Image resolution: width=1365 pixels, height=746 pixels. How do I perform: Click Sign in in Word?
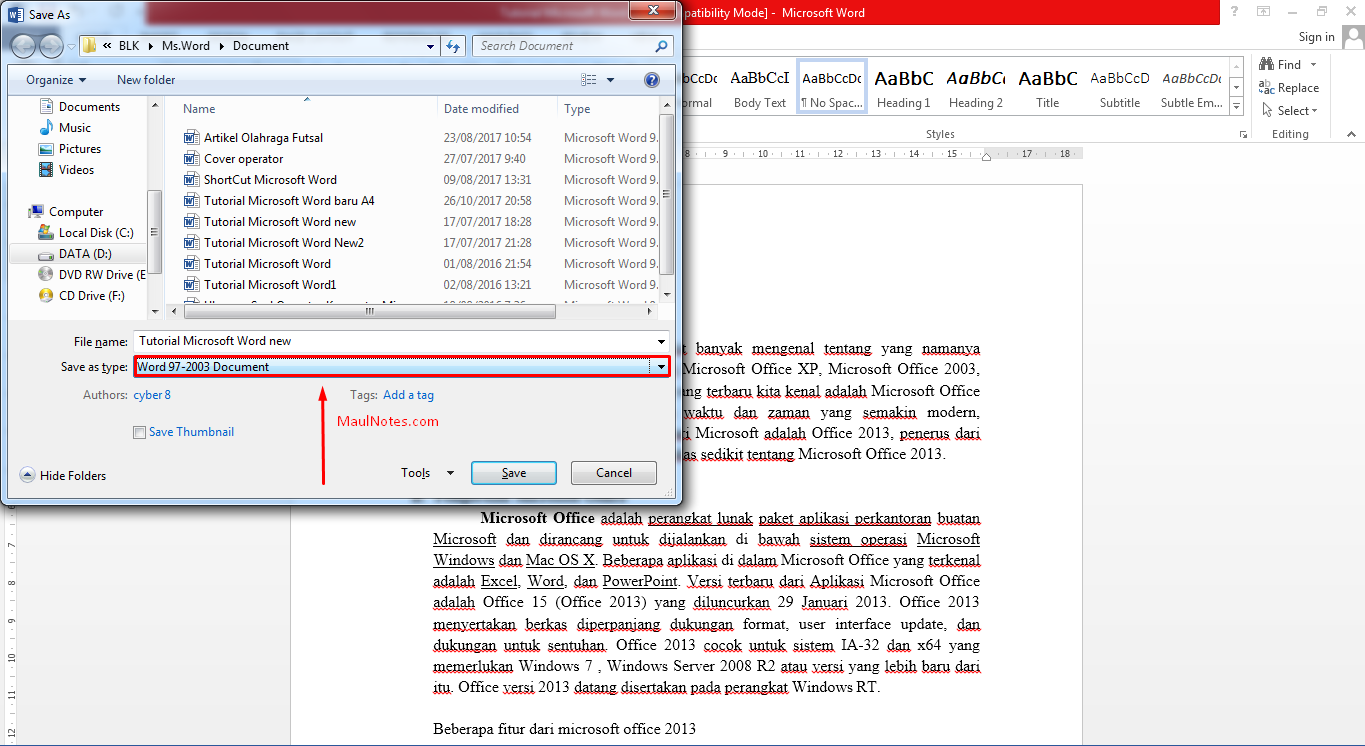coord(1316,37)
